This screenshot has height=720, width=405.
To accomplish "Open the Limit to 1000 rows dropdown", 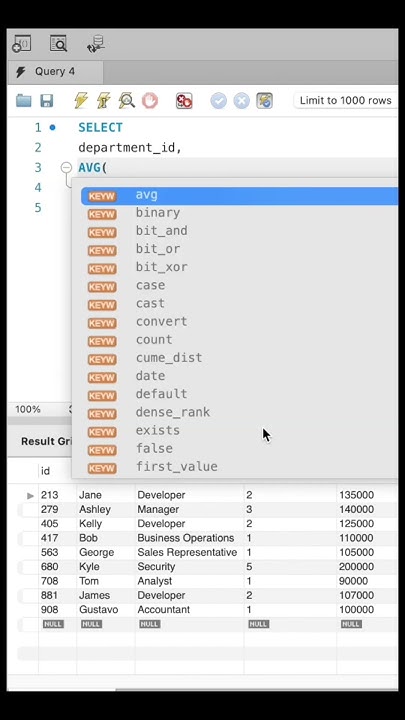I will click(x=345, y=101).
